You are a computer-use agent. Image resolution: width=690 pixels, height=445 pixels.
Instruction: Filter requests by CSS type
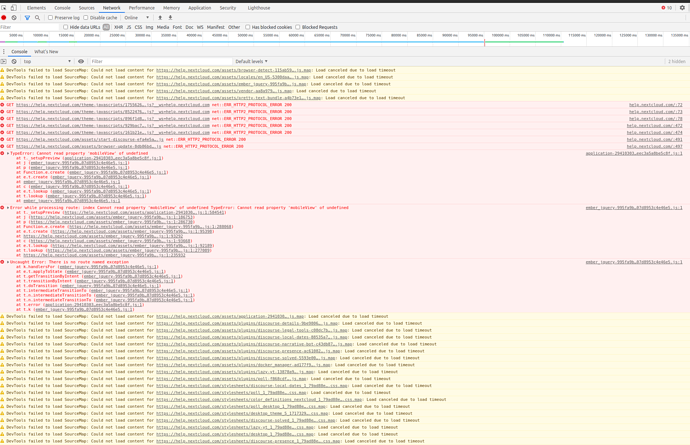[x=138, y=27]
